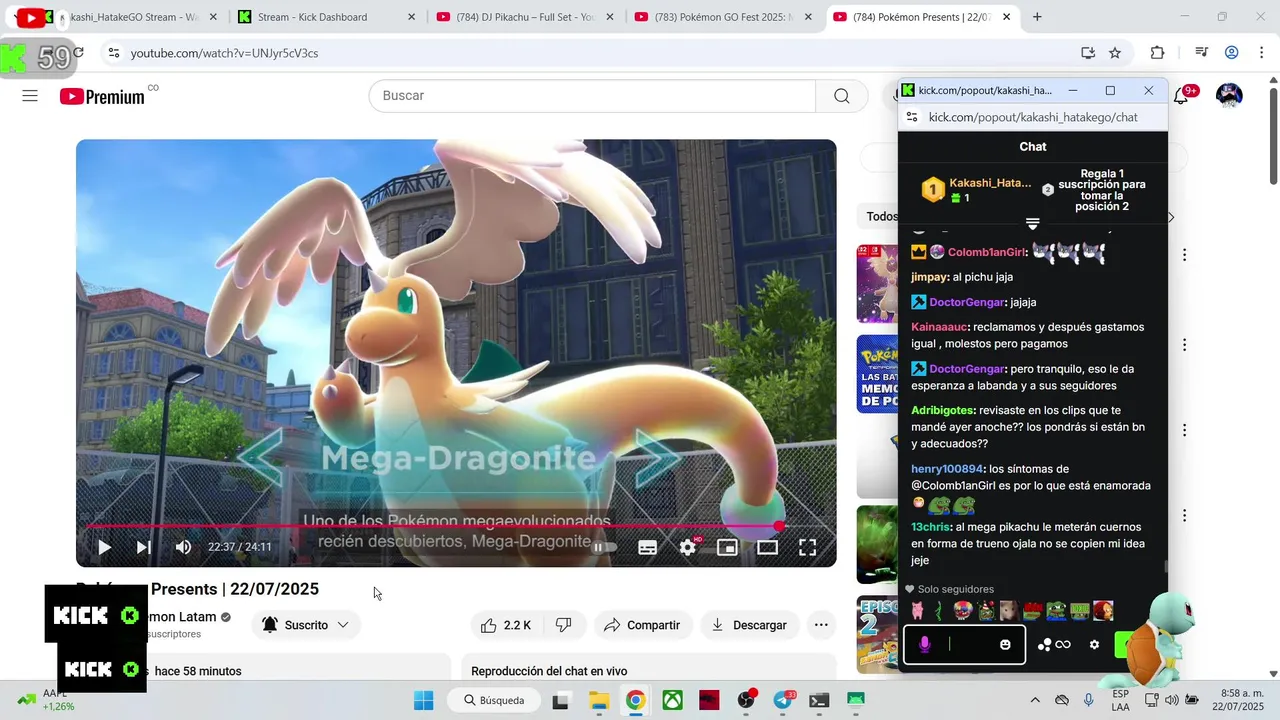This screenshot has height=720, width=1280.
Task: Open the YouTube account avatar menu
Action: coord(1229,95)
